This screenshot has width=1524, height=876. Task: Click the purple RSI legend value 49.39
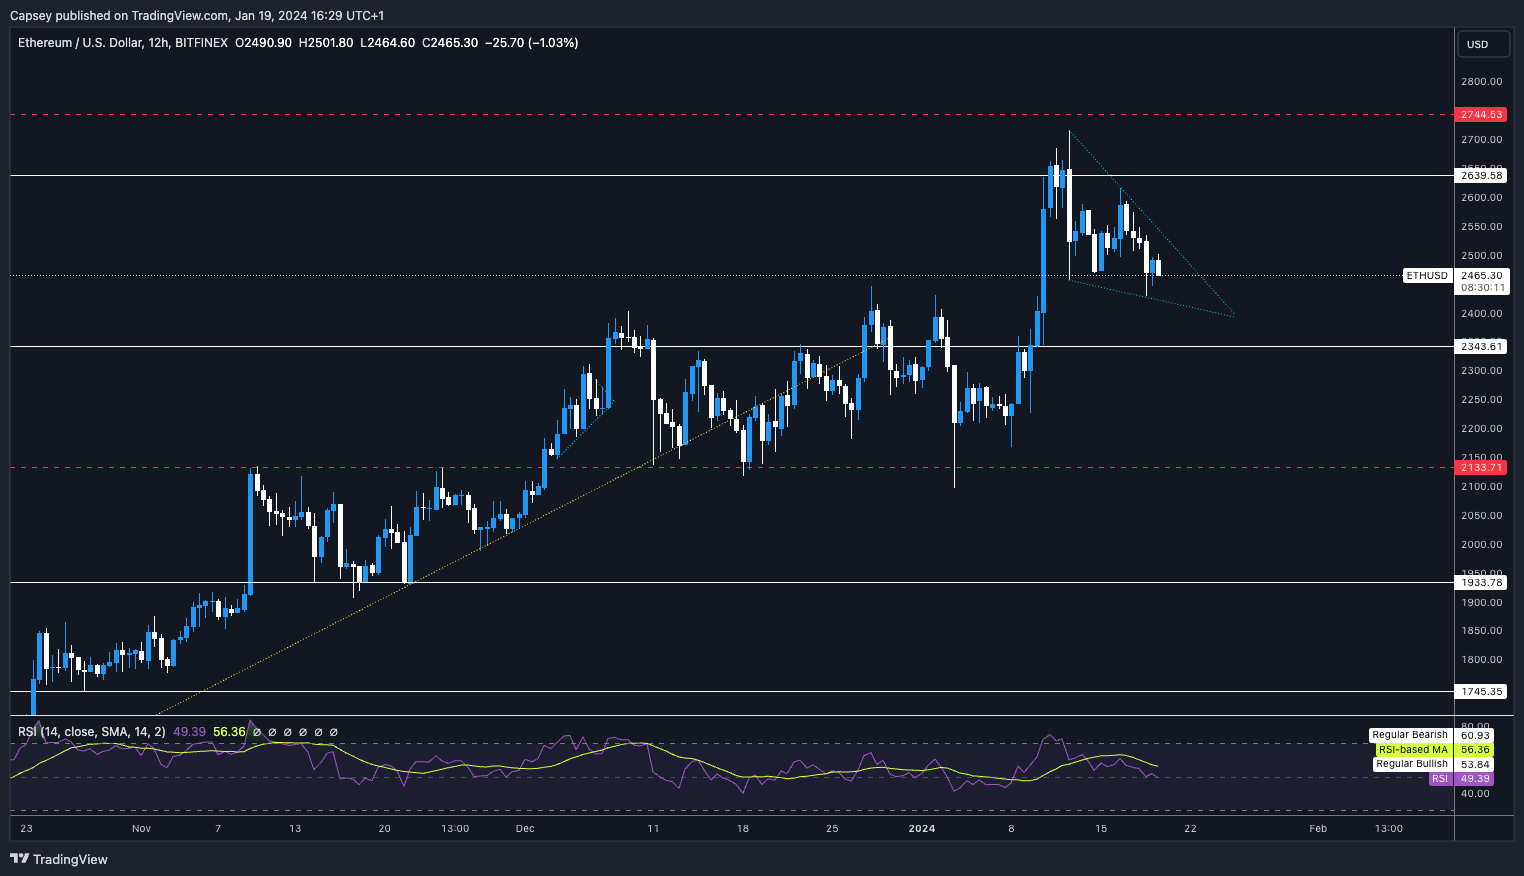(x=189, y=732)
